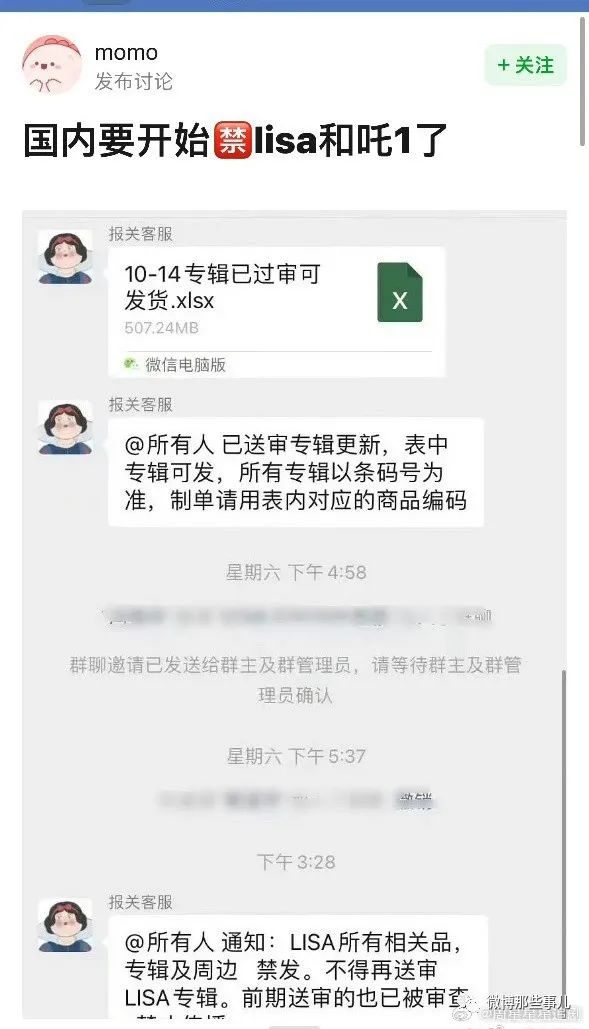Tap 报关客服 avatar beside the xlsx file

pyautogui.click(x=65, y=257)
